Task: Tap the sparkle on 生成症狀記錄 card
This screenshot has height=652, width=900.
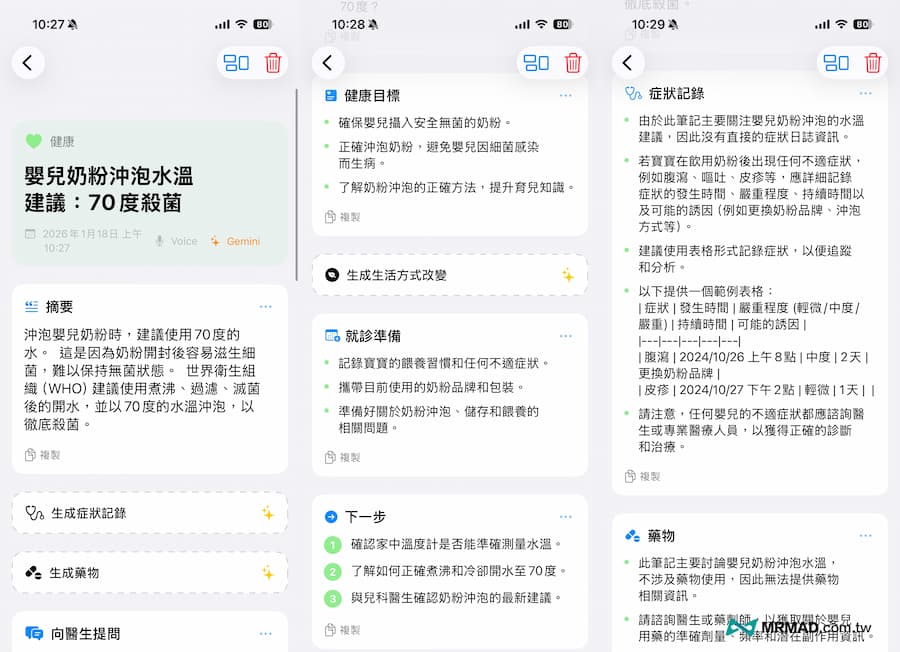Action: coord(270,512)
